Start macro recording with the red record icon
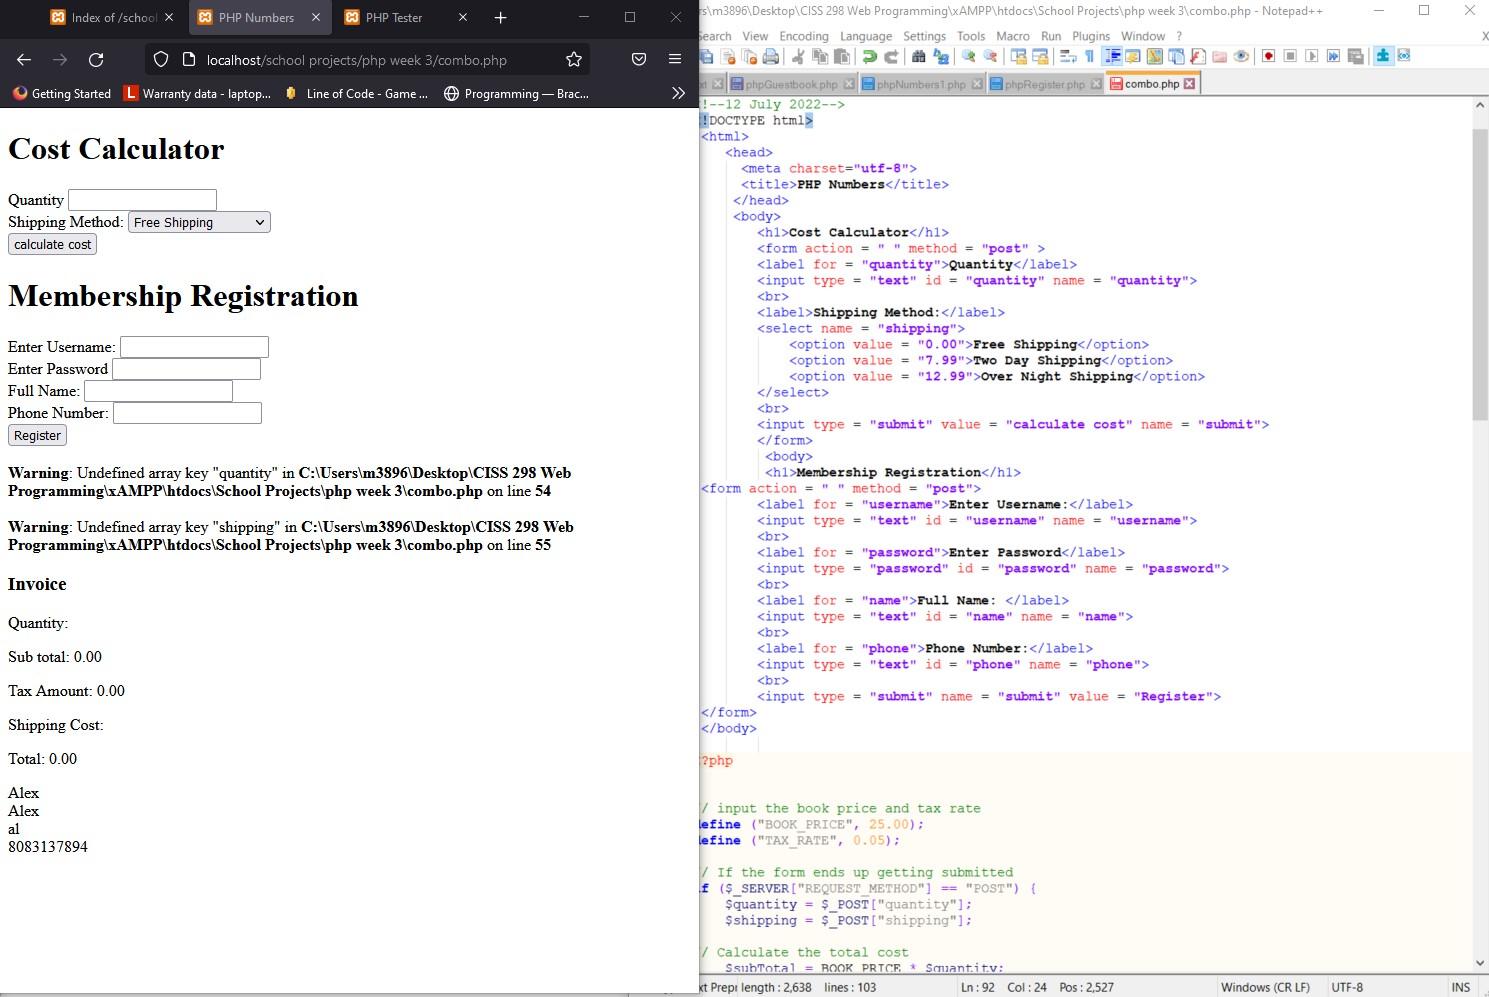The image size is (1489, 997). pos(1268,57)
